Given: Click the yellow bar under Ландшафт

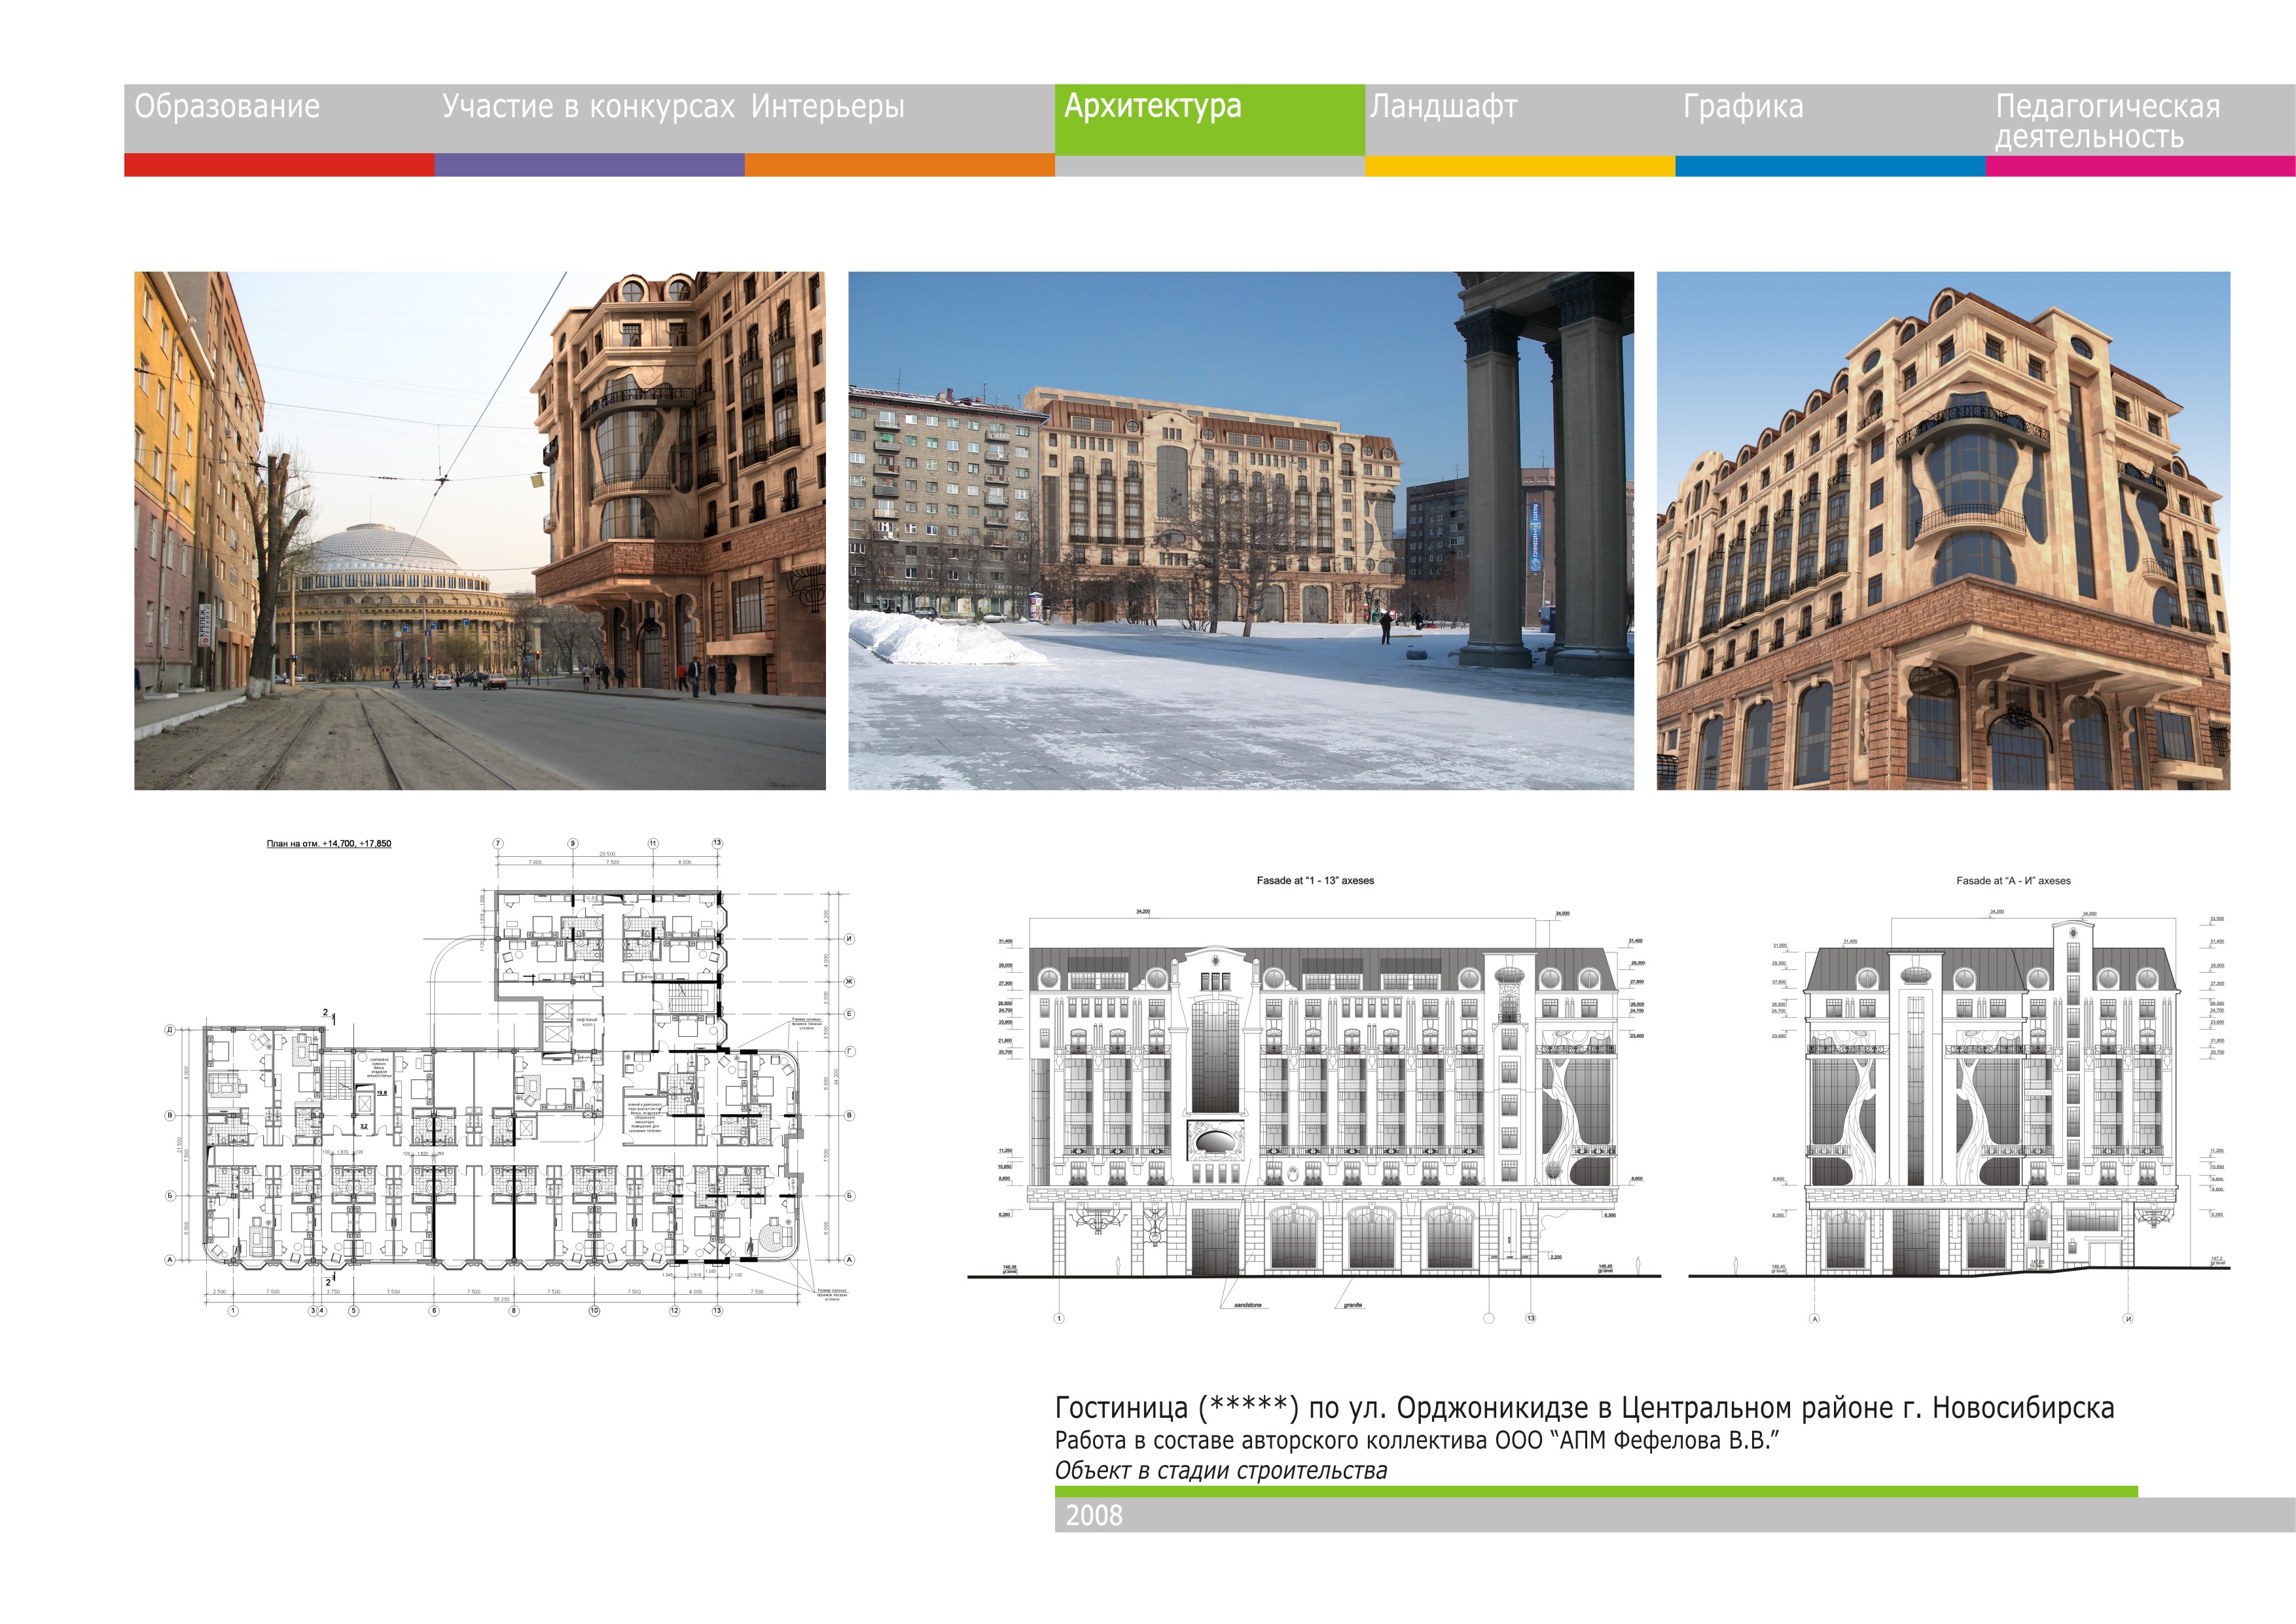Looking at the screenshot, I should [1520, 166].
